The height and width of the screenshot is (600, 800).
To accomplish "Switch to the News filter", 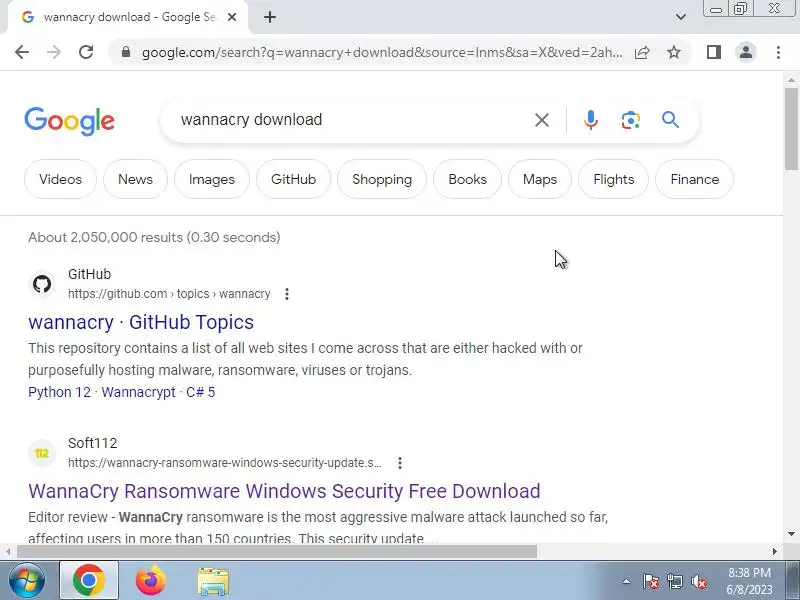I will 135,179.
